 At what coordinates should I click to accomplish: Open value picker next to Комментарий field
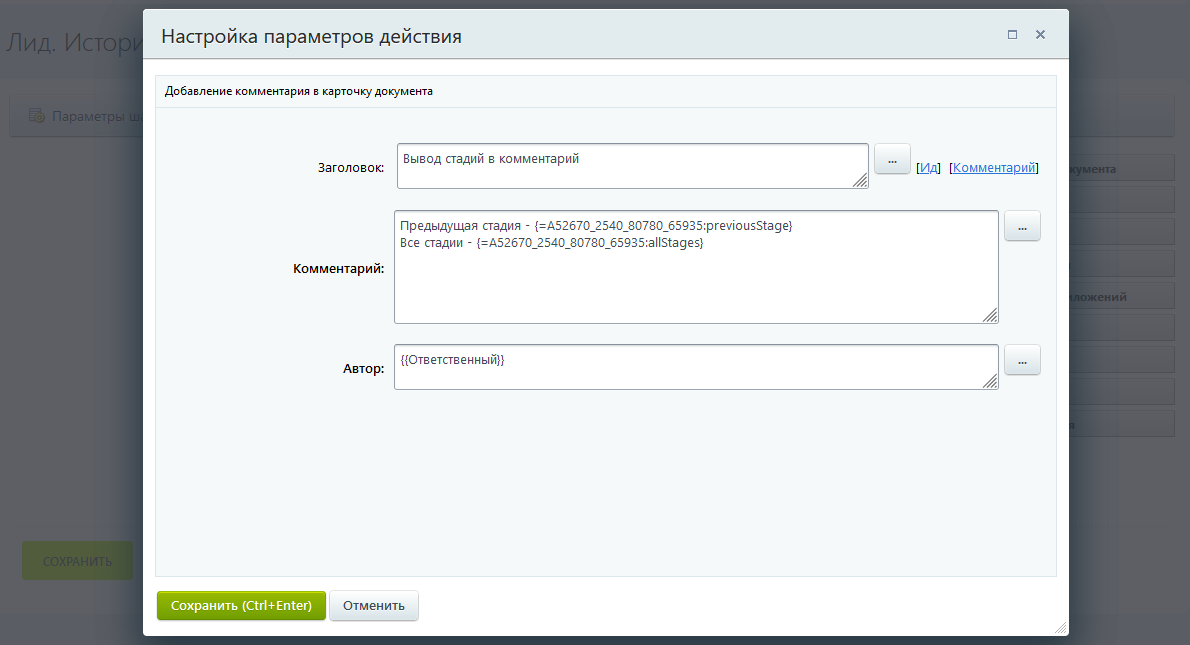tap(1022, 227)
